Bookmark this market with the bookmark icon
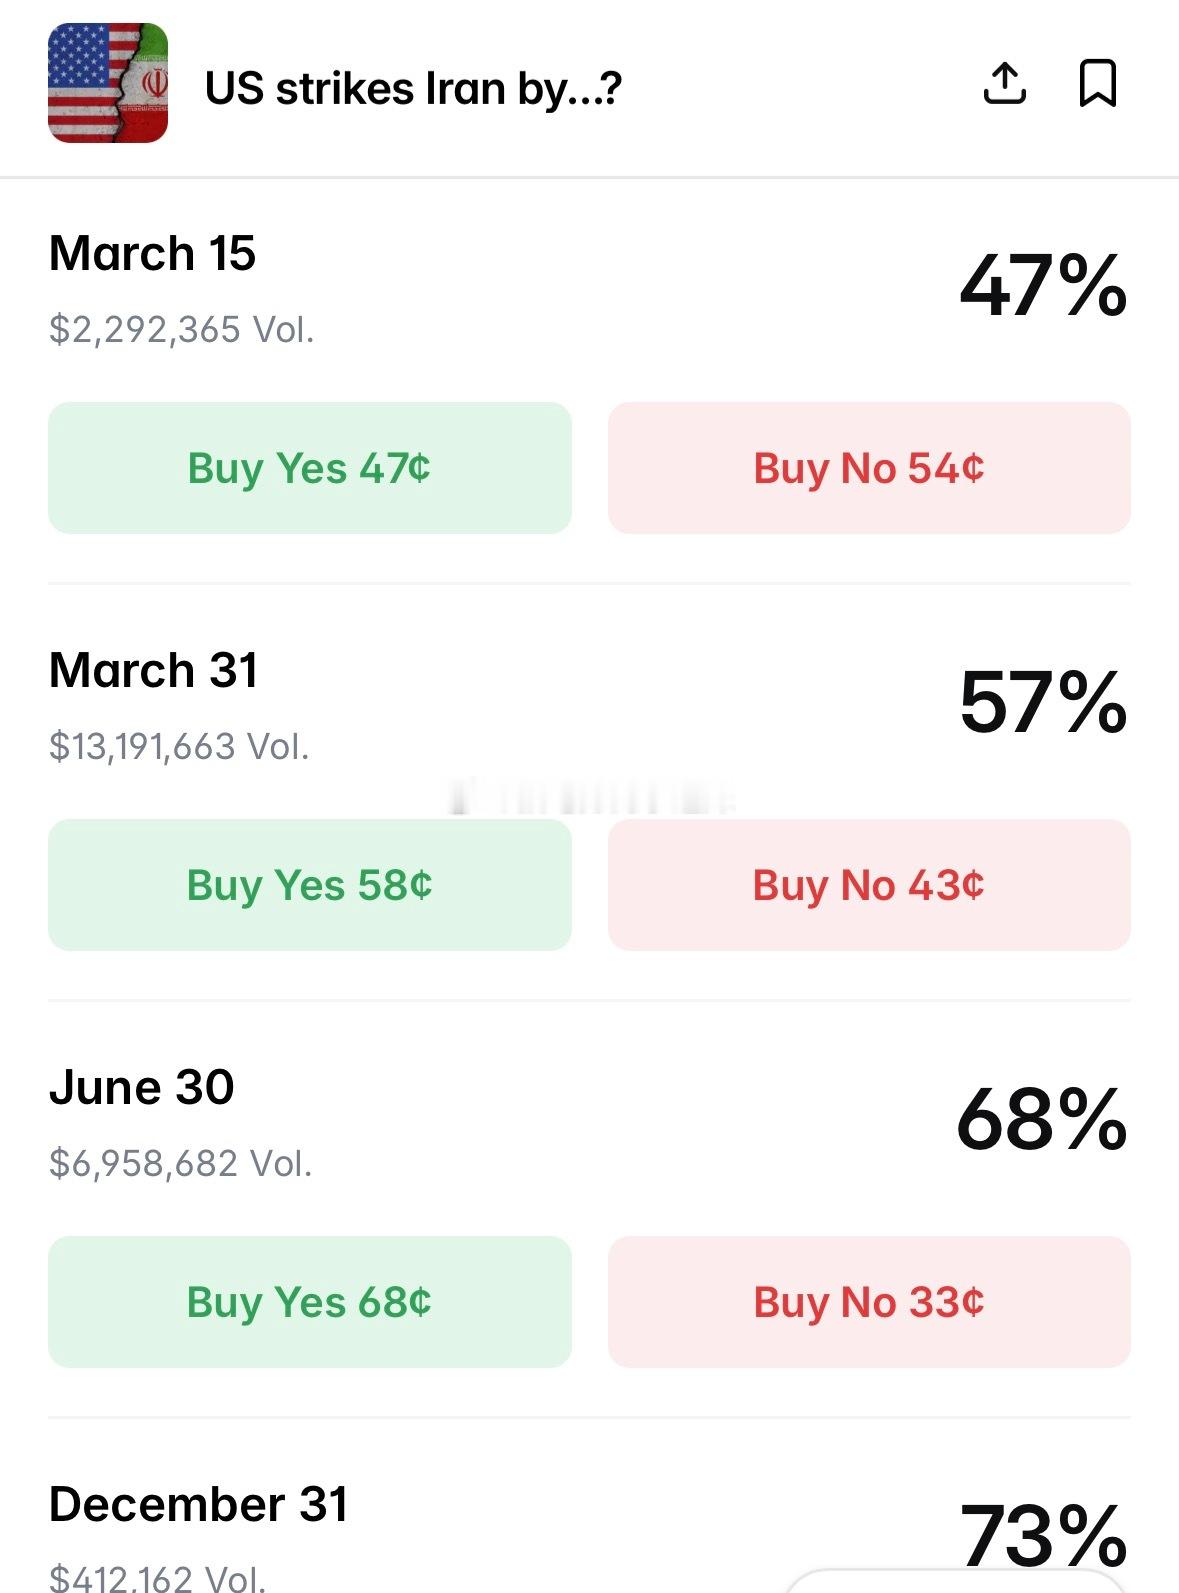The height and width of the screenshot is (1593, 1179). pyautogui.click(x=1097, y=84)
